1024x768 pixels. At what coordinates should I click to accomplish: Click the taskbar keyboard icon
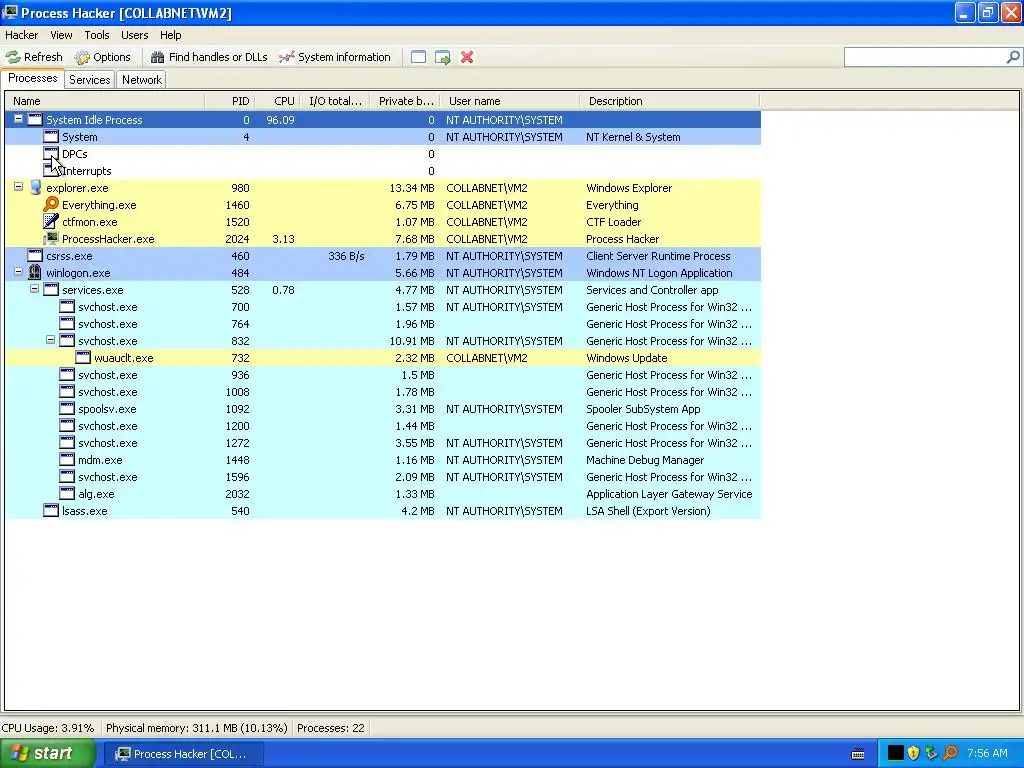pyautogui.click(x=858, y=754)
